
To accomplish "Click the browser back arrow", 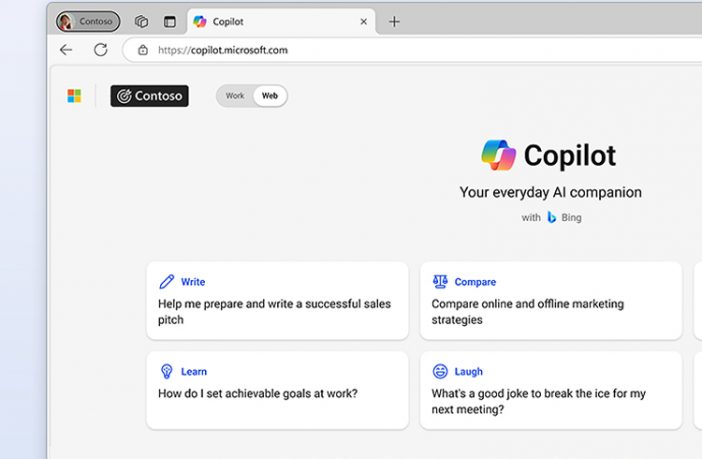I will coord(66,50).
